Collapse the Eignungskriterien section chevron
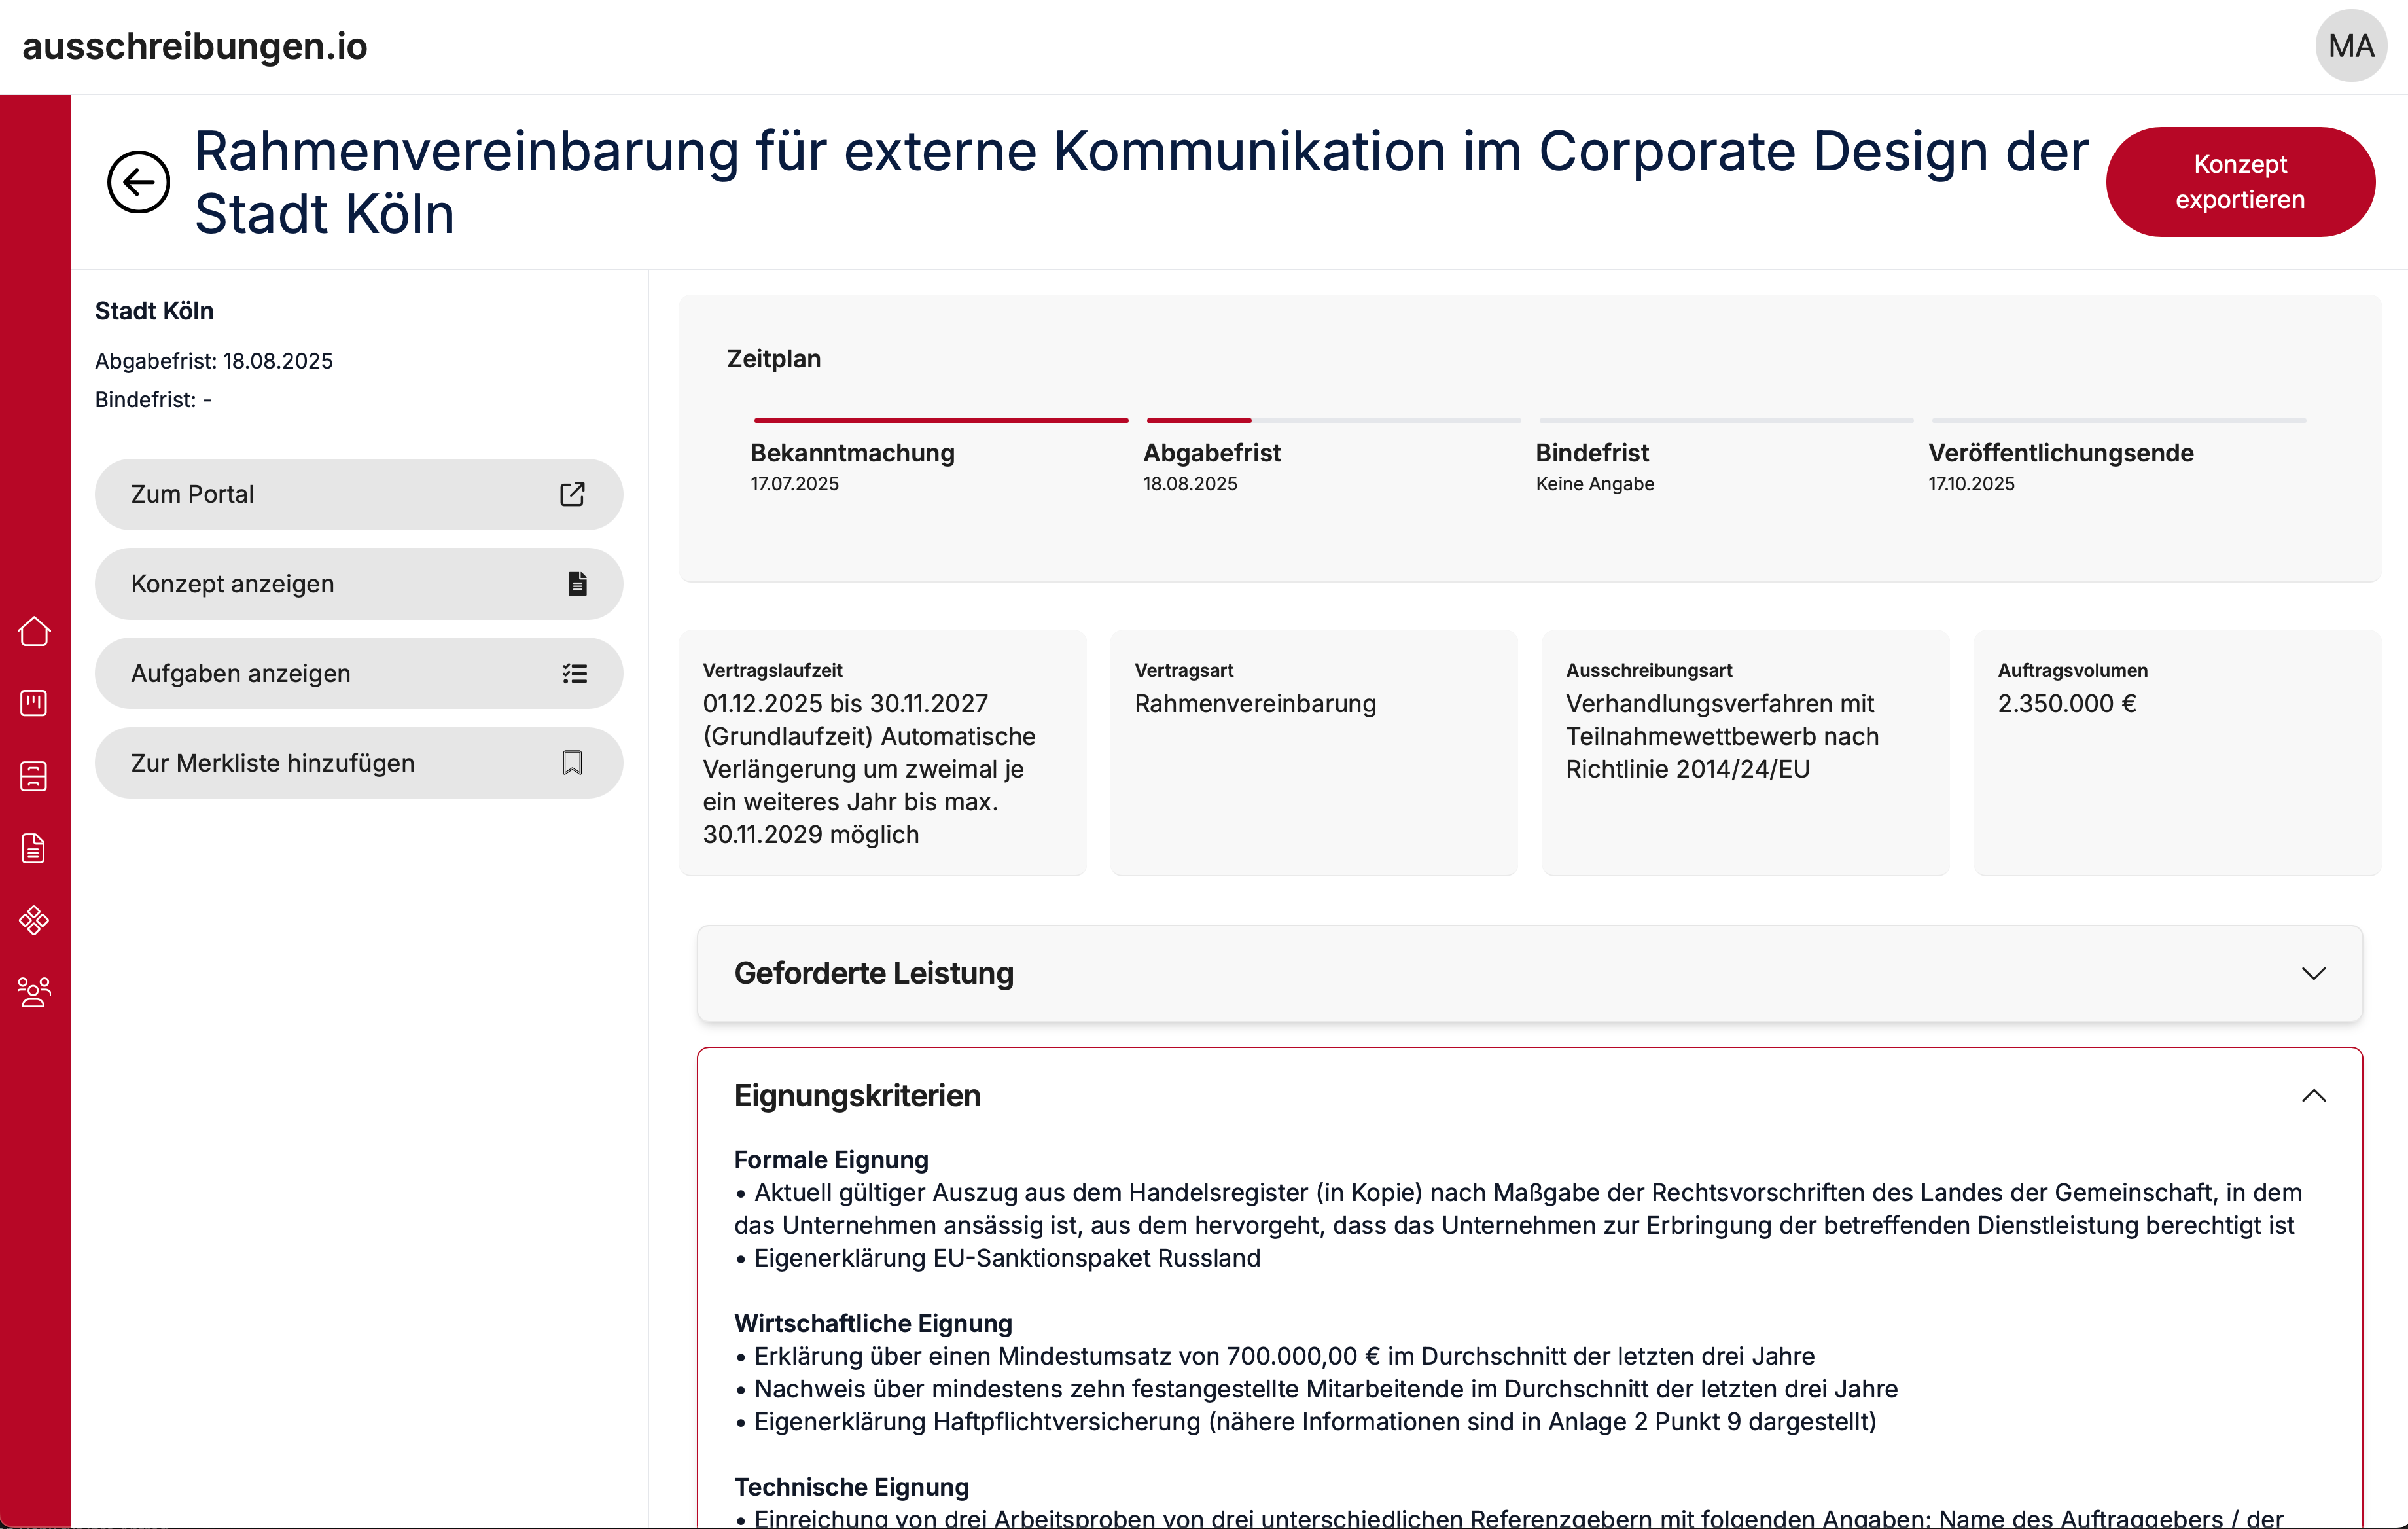Image resolution: width=2408 pixels, height=1529 pixels. pos(2313,1096)
